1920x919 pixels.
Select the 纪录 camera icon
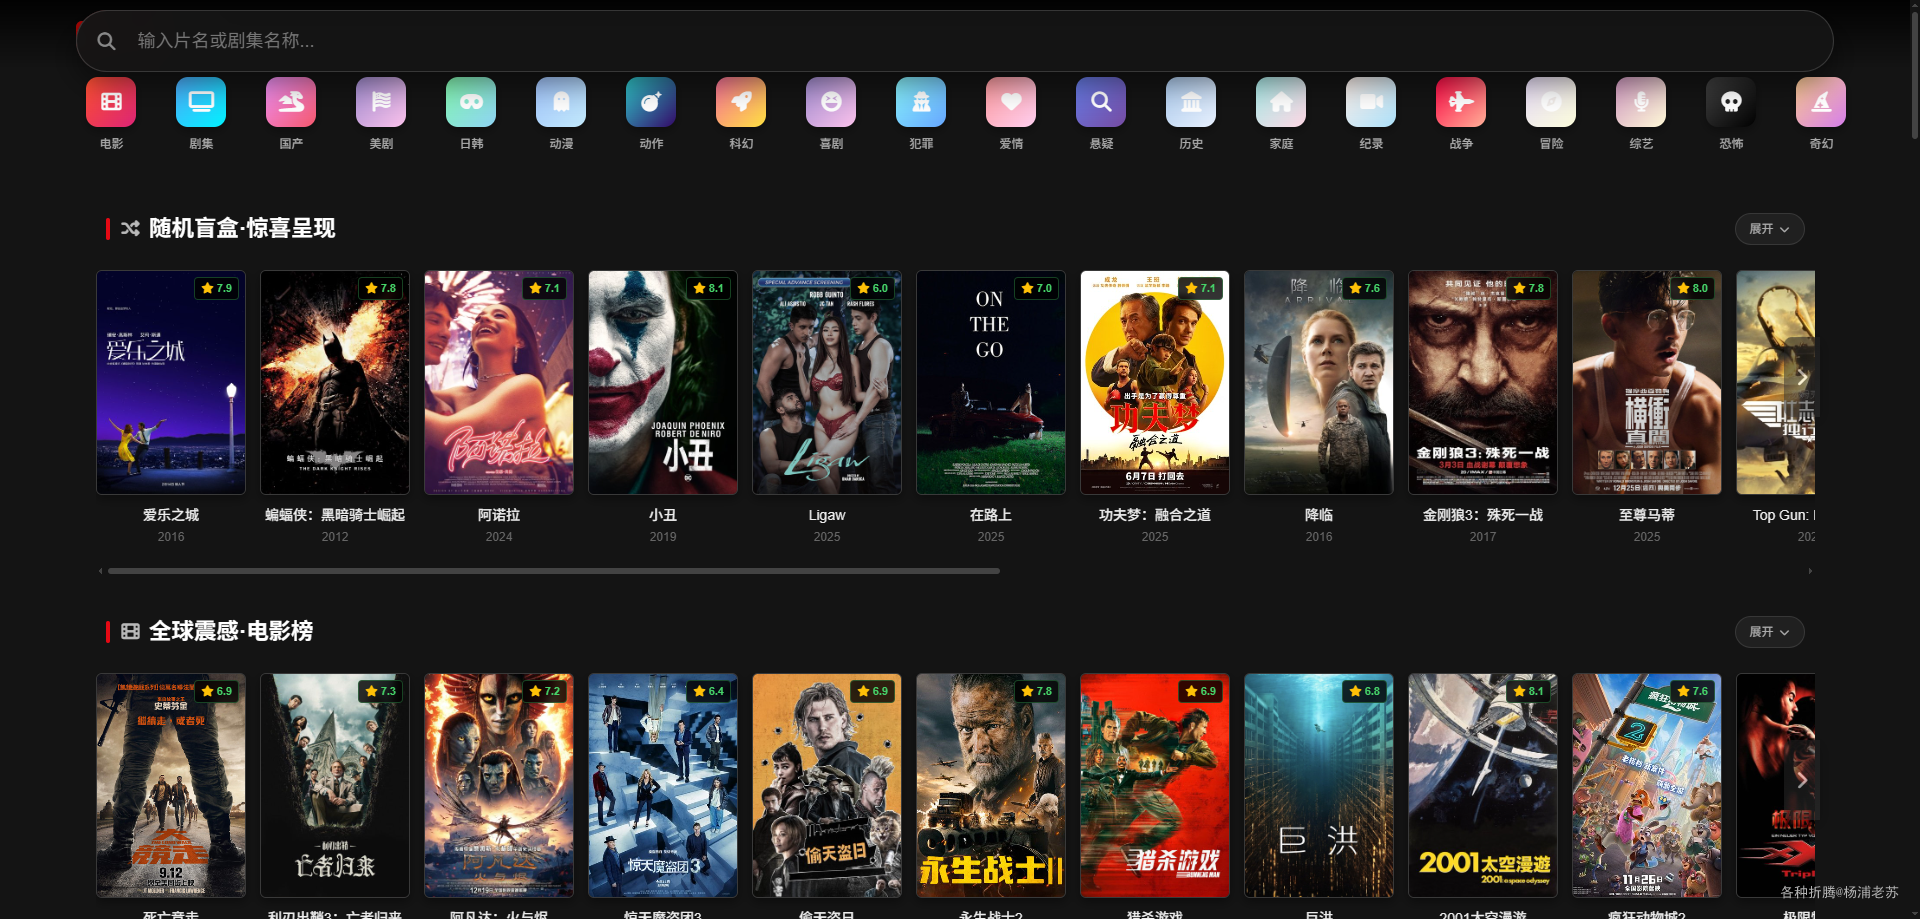coord(1371,102)
